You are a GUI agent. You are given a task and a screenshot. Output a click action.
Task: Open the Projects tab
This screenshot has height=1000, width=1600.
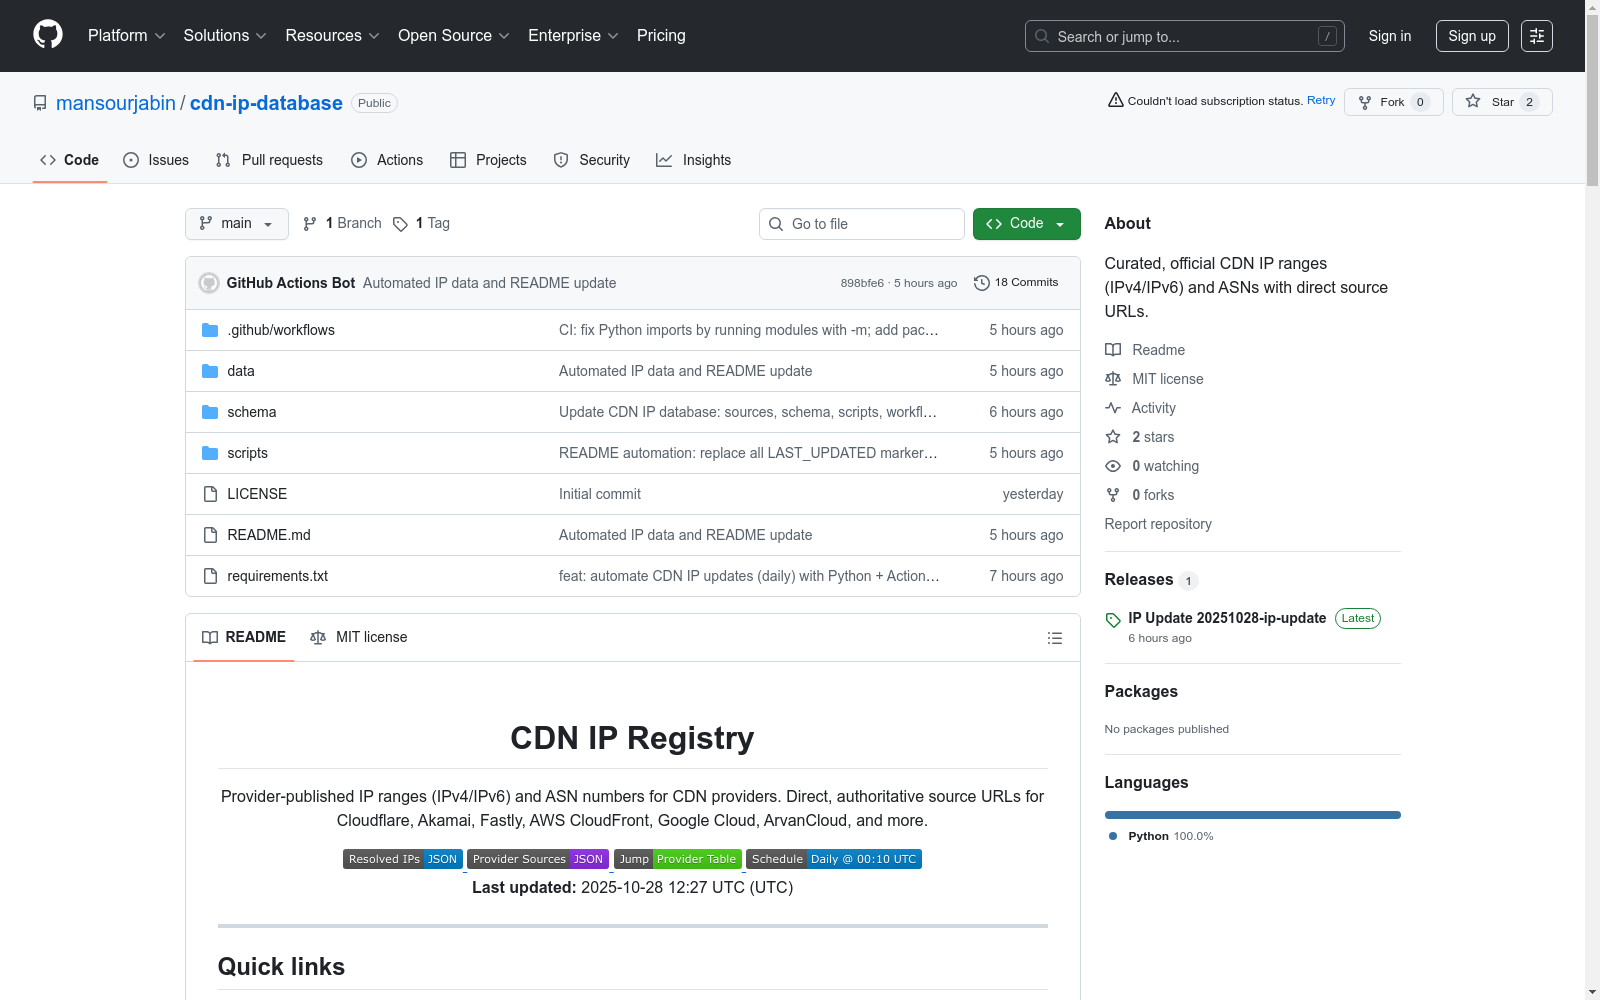(488, 160)
